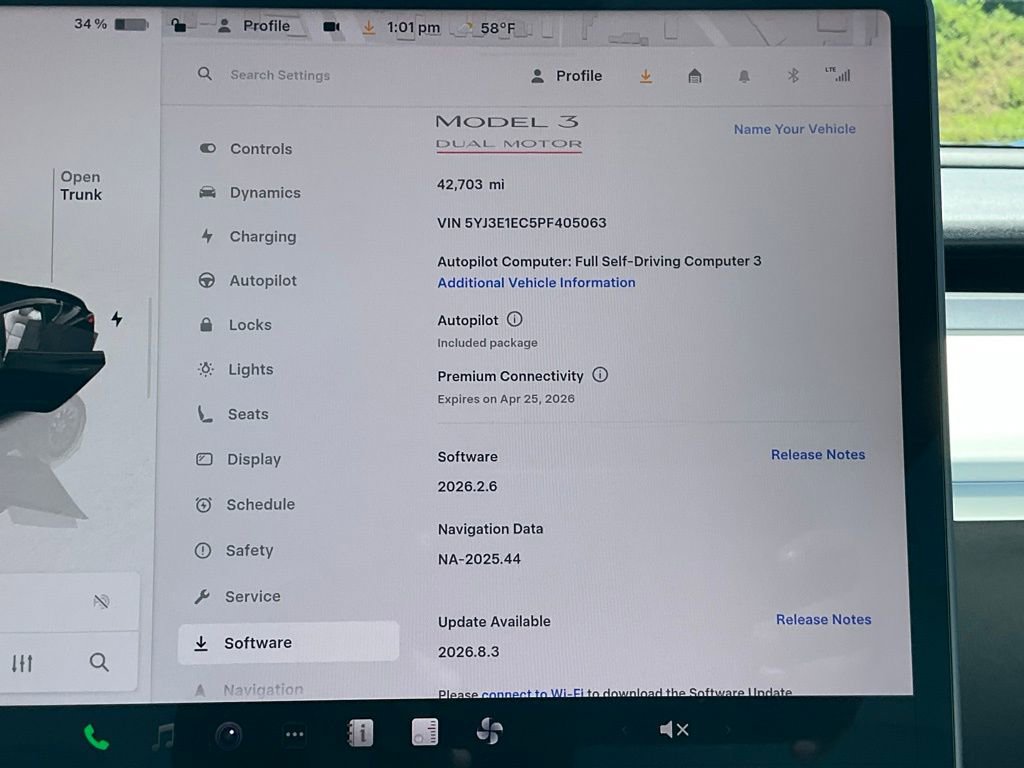This screenshot has height=768, width=1024.
Task: Launch the dashcam camera app in dock
Action: (x=228, y=736)
